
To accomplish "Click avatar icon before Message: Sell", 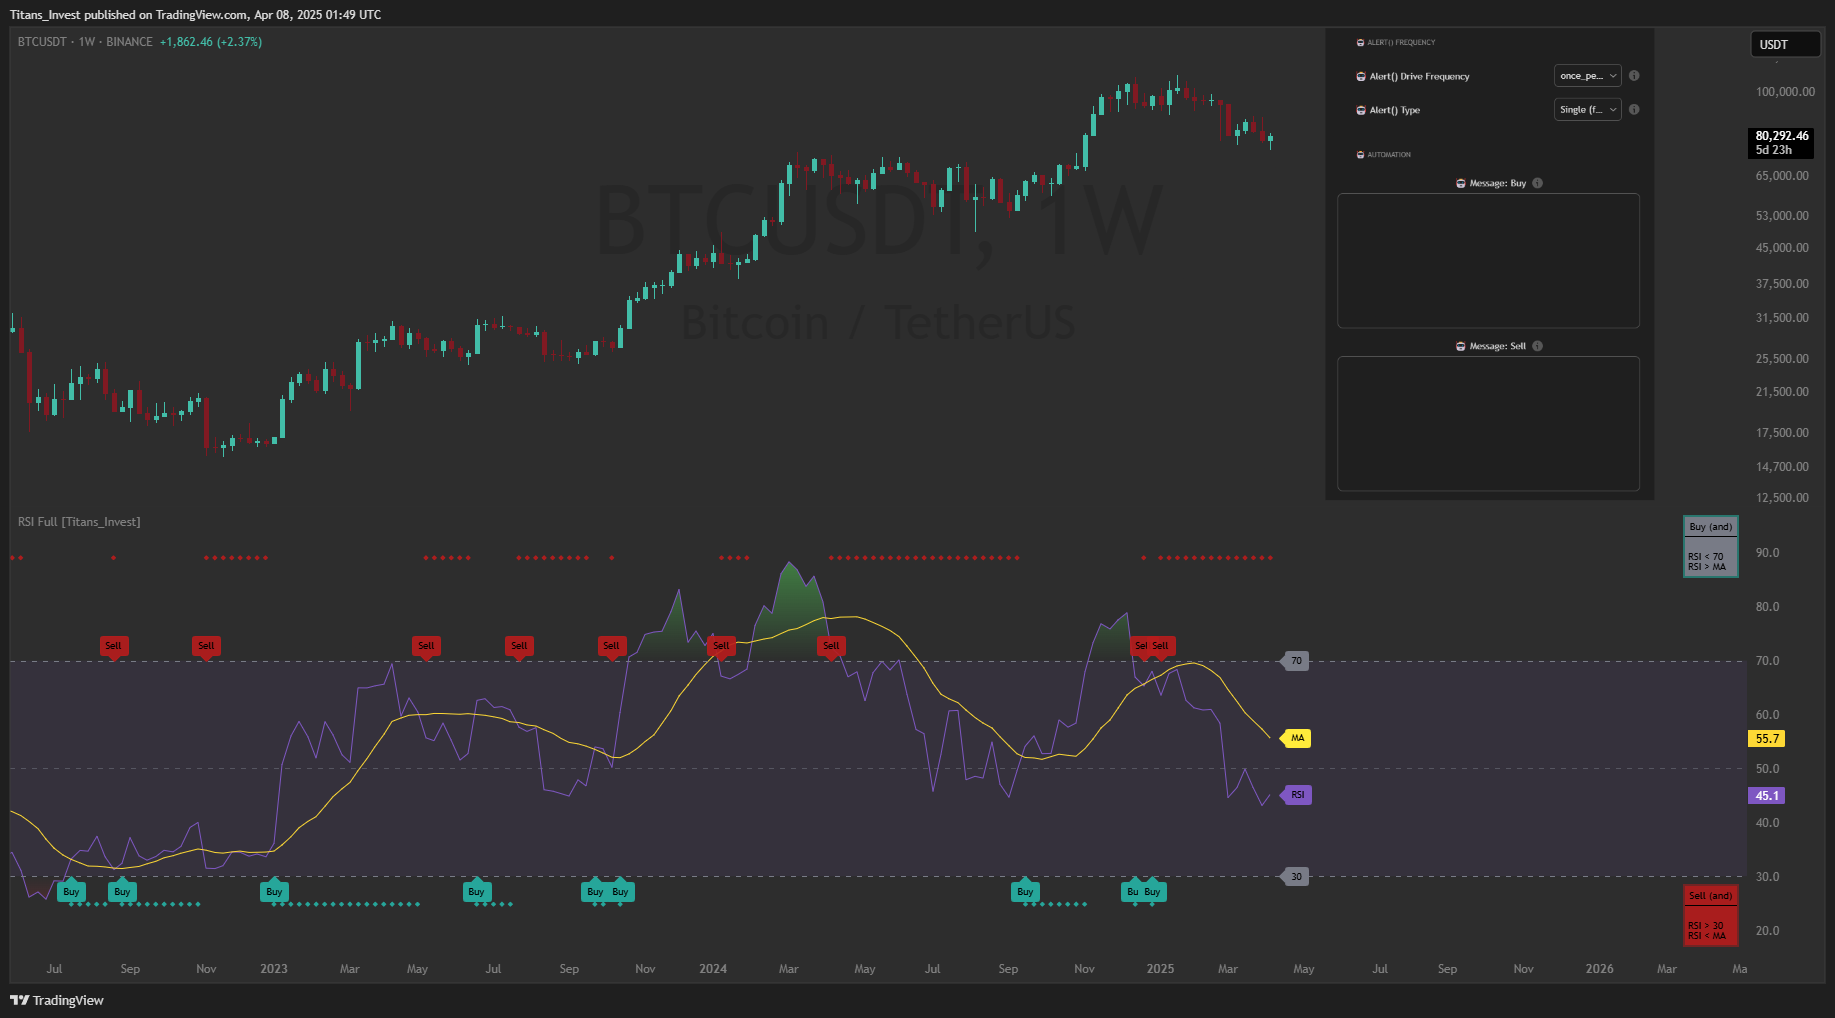I will click(x=1461, y=346).
